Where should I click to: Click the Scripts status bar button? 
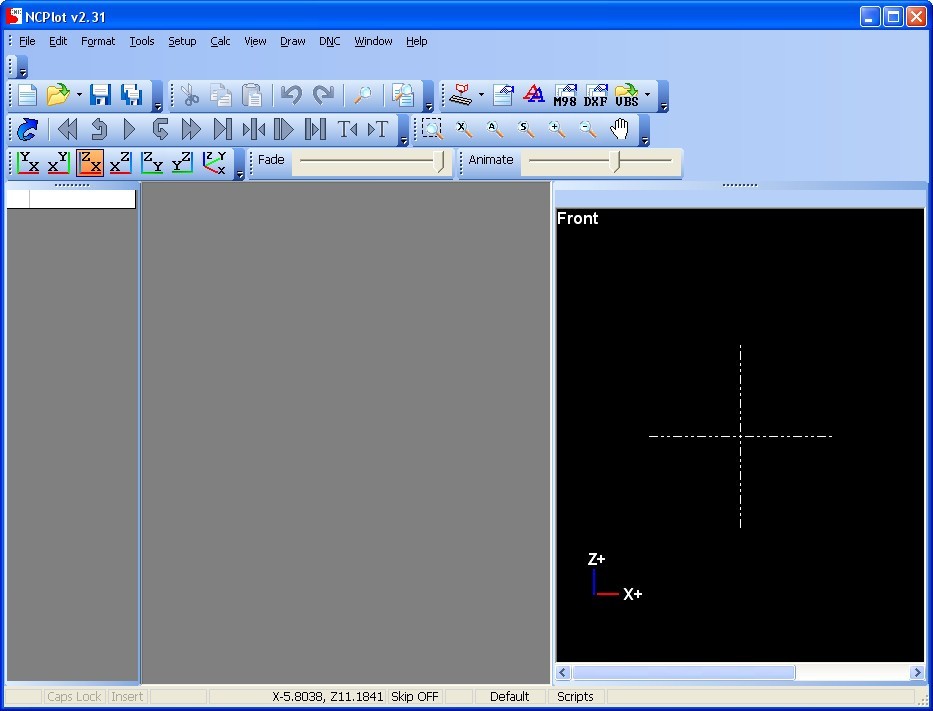pos(575,697)
